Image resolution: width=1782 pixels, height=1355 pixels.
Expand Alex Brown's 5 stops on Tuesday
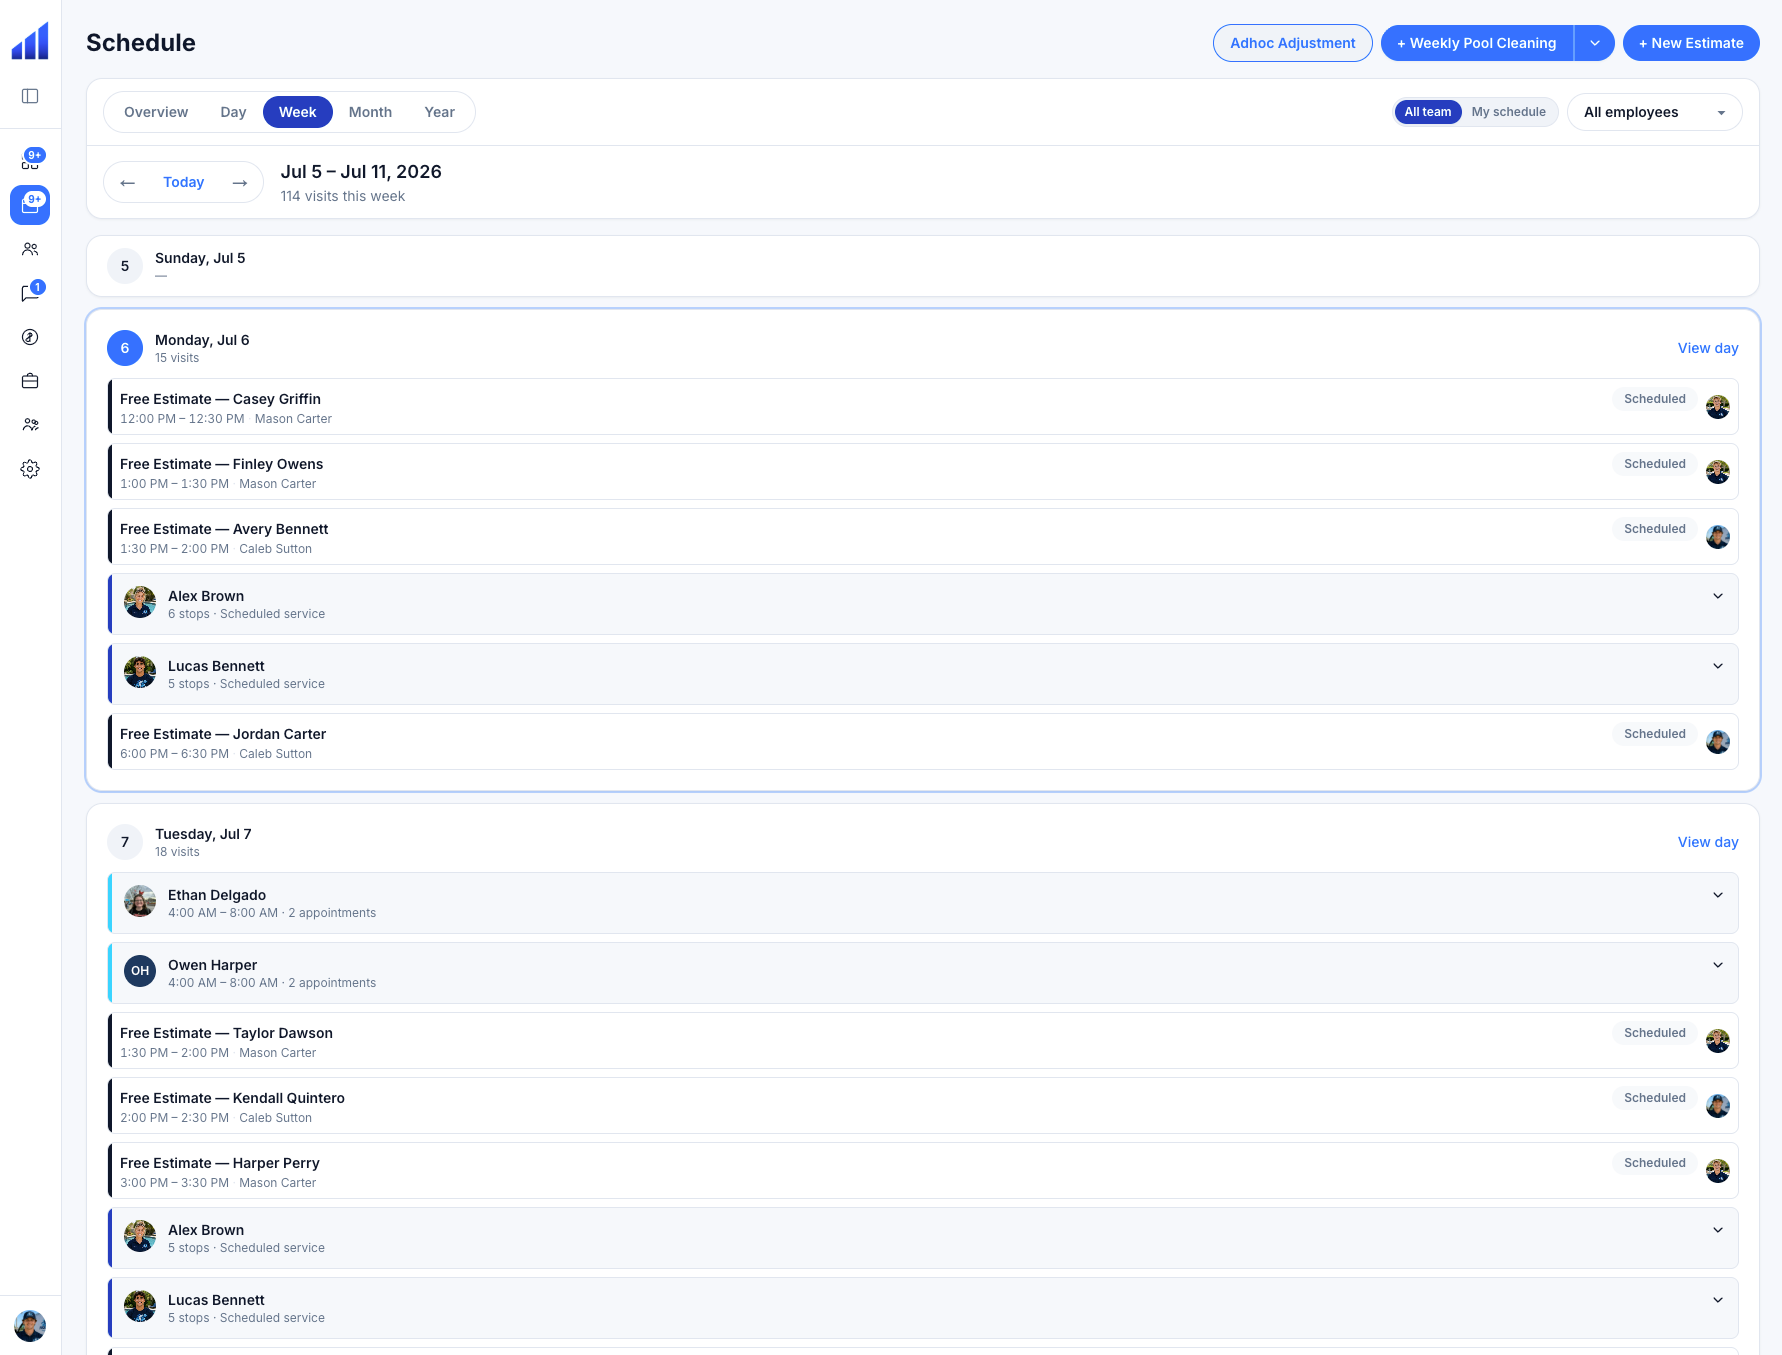coord(1718,1230)
